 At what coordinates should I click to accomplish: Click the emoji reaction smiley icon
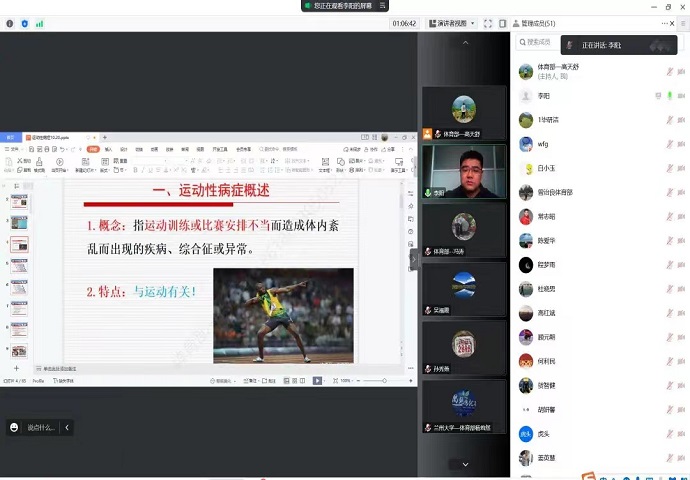coord(14,427)
